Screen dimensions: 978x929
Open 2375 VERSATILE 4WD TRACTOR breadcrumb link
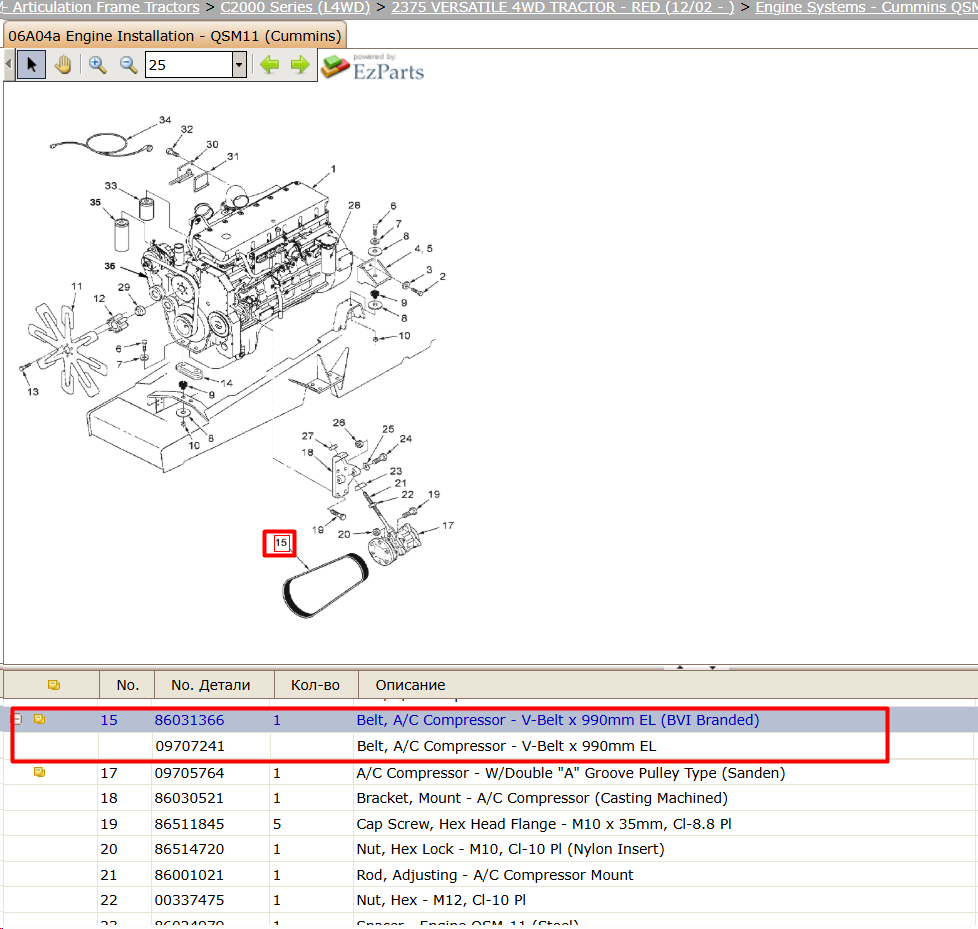tap(563, 7)
